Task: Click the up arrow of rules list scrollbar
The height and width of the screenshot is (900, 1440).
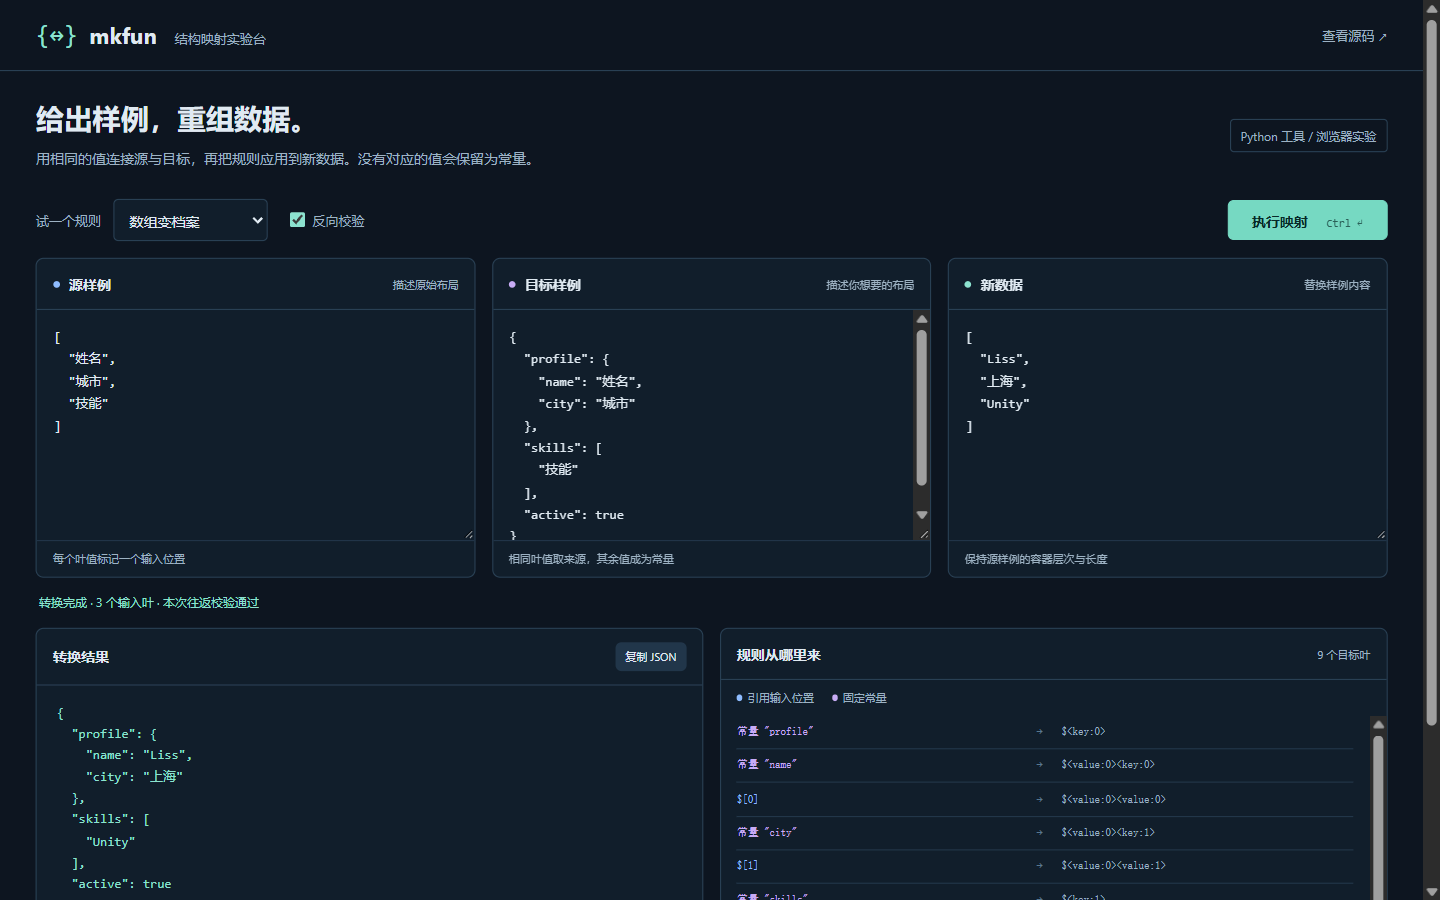Action: (1378, 724)
